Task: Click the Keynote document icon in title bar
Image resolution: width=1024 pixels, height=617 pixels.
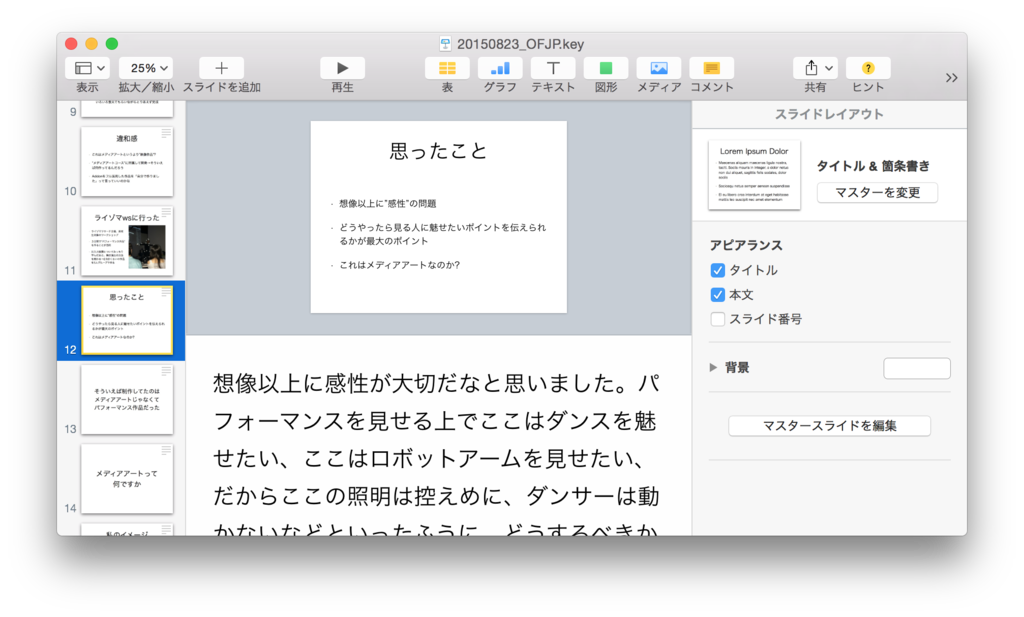Action: [x=445, y=44]
